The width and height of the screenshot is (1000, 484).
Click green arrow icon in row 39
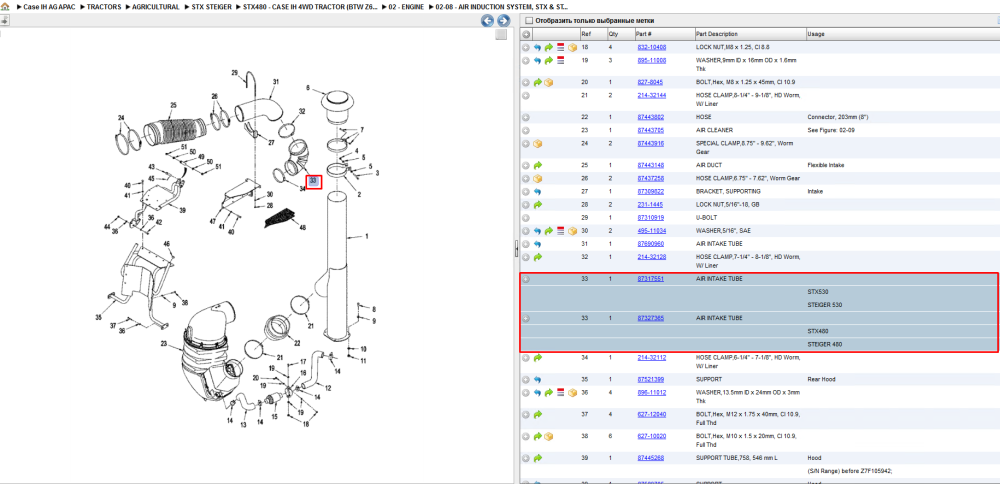click(x=537, y=458)
